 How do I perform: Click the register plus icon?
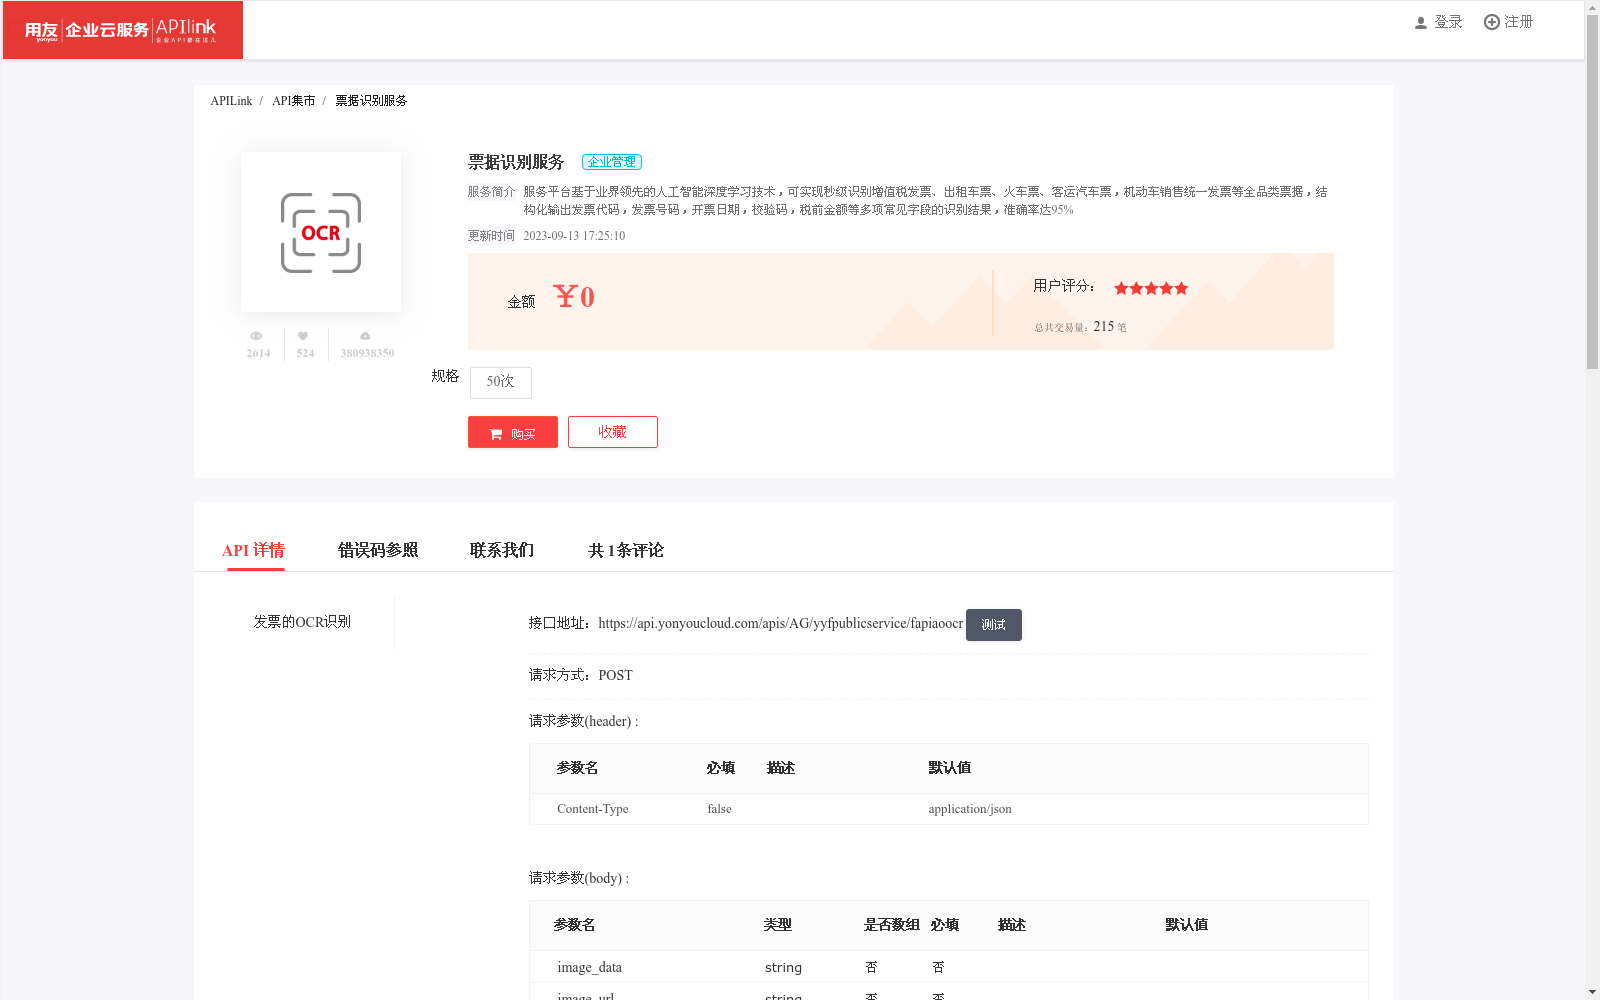(x=1491, y=22)
